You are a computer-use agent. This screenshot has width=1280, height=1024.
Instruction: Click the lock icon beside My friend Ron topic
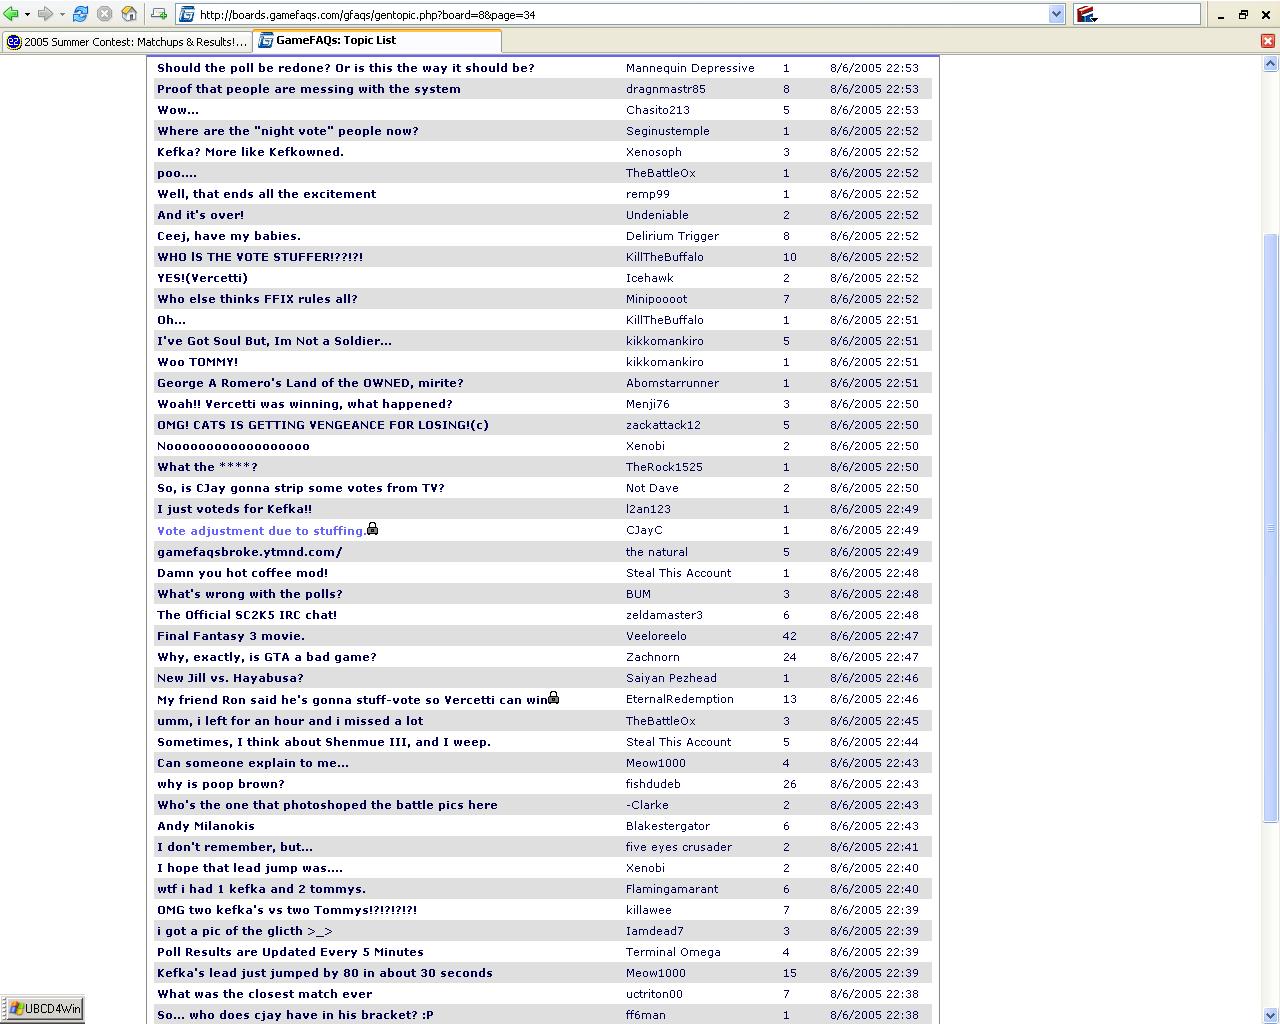553,698
